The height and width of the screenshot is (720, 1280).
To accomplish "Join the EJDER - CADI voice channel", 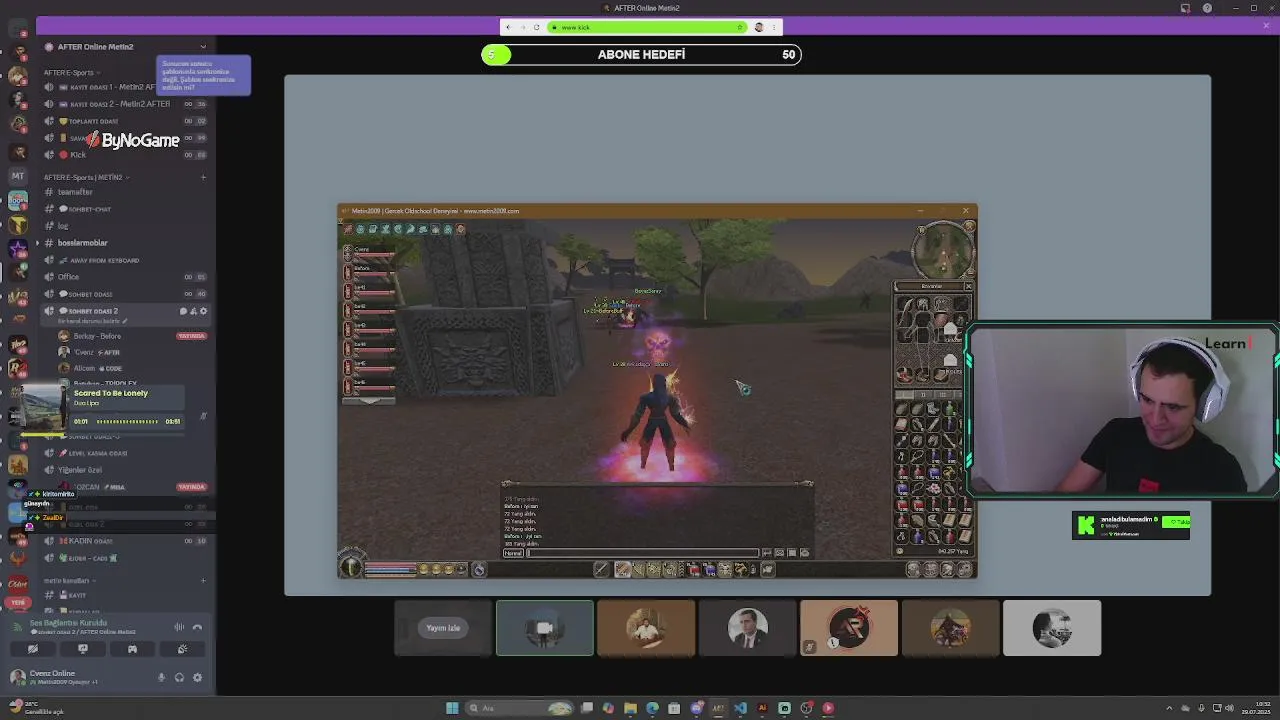I will [125, 558].
